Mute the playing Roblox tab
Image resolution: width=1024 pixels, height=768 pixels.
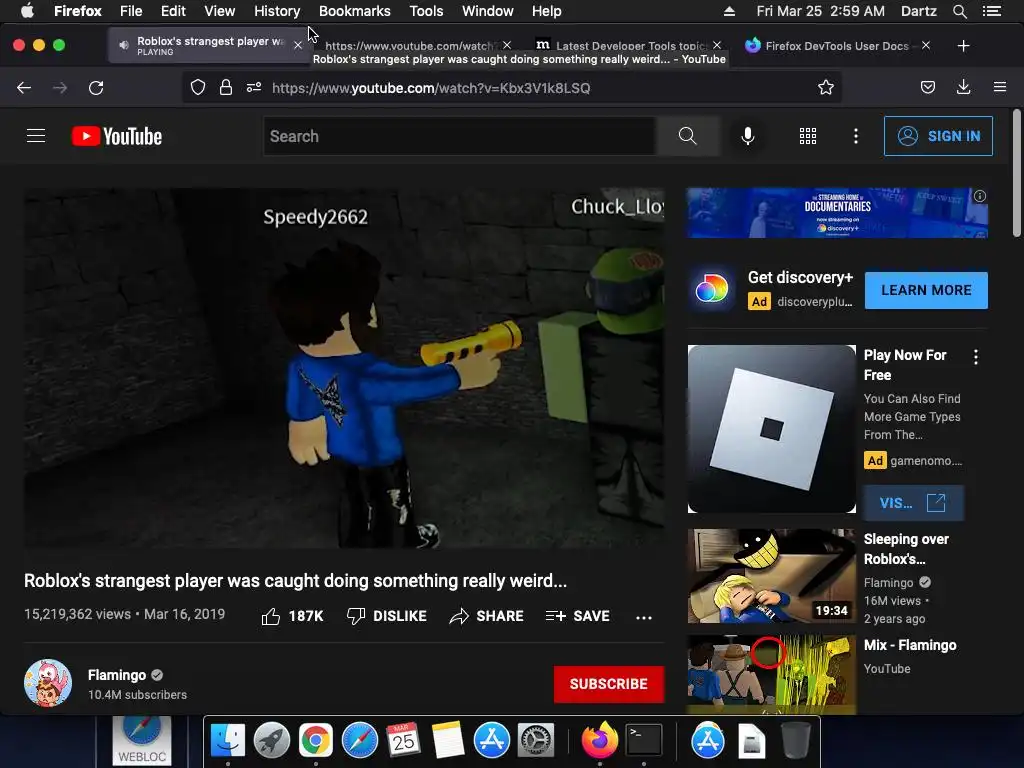click(x=123, y=45)
